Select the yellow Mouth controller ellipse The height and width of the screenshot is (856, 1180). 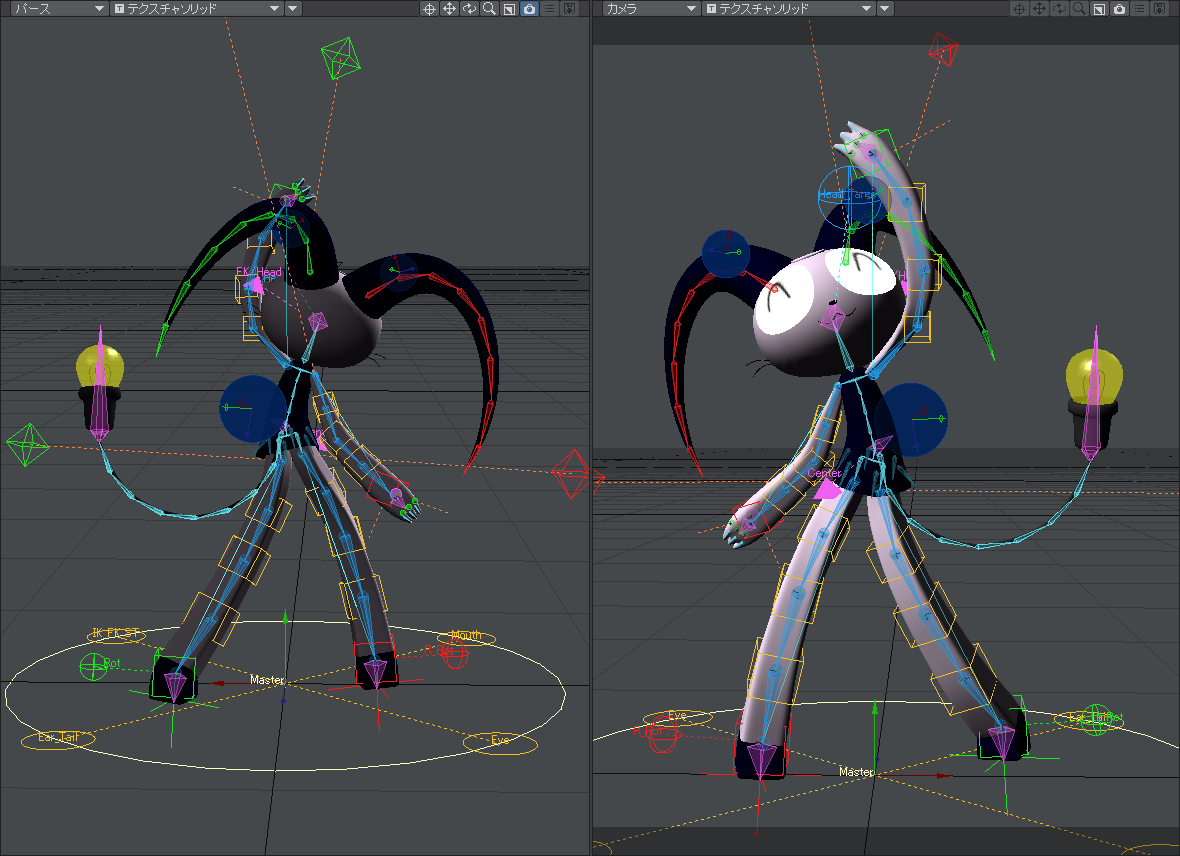coord(466,637)
